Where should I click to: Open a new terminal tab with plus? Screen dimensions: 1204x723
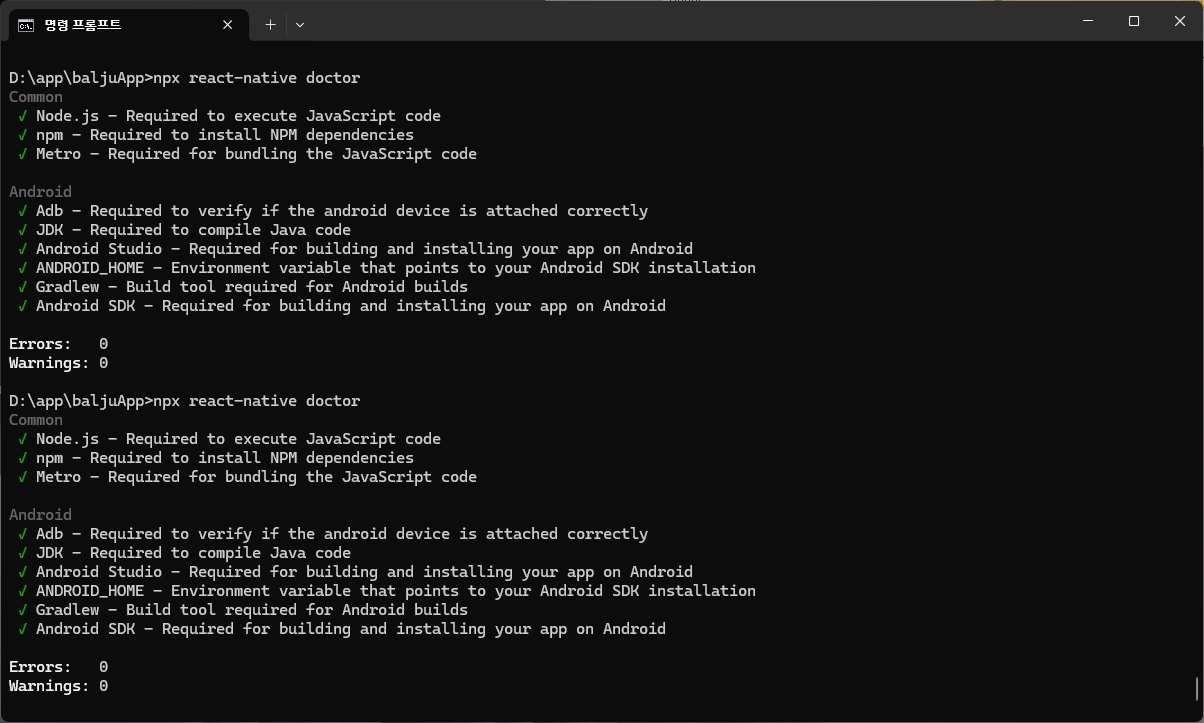coord(270,24)
